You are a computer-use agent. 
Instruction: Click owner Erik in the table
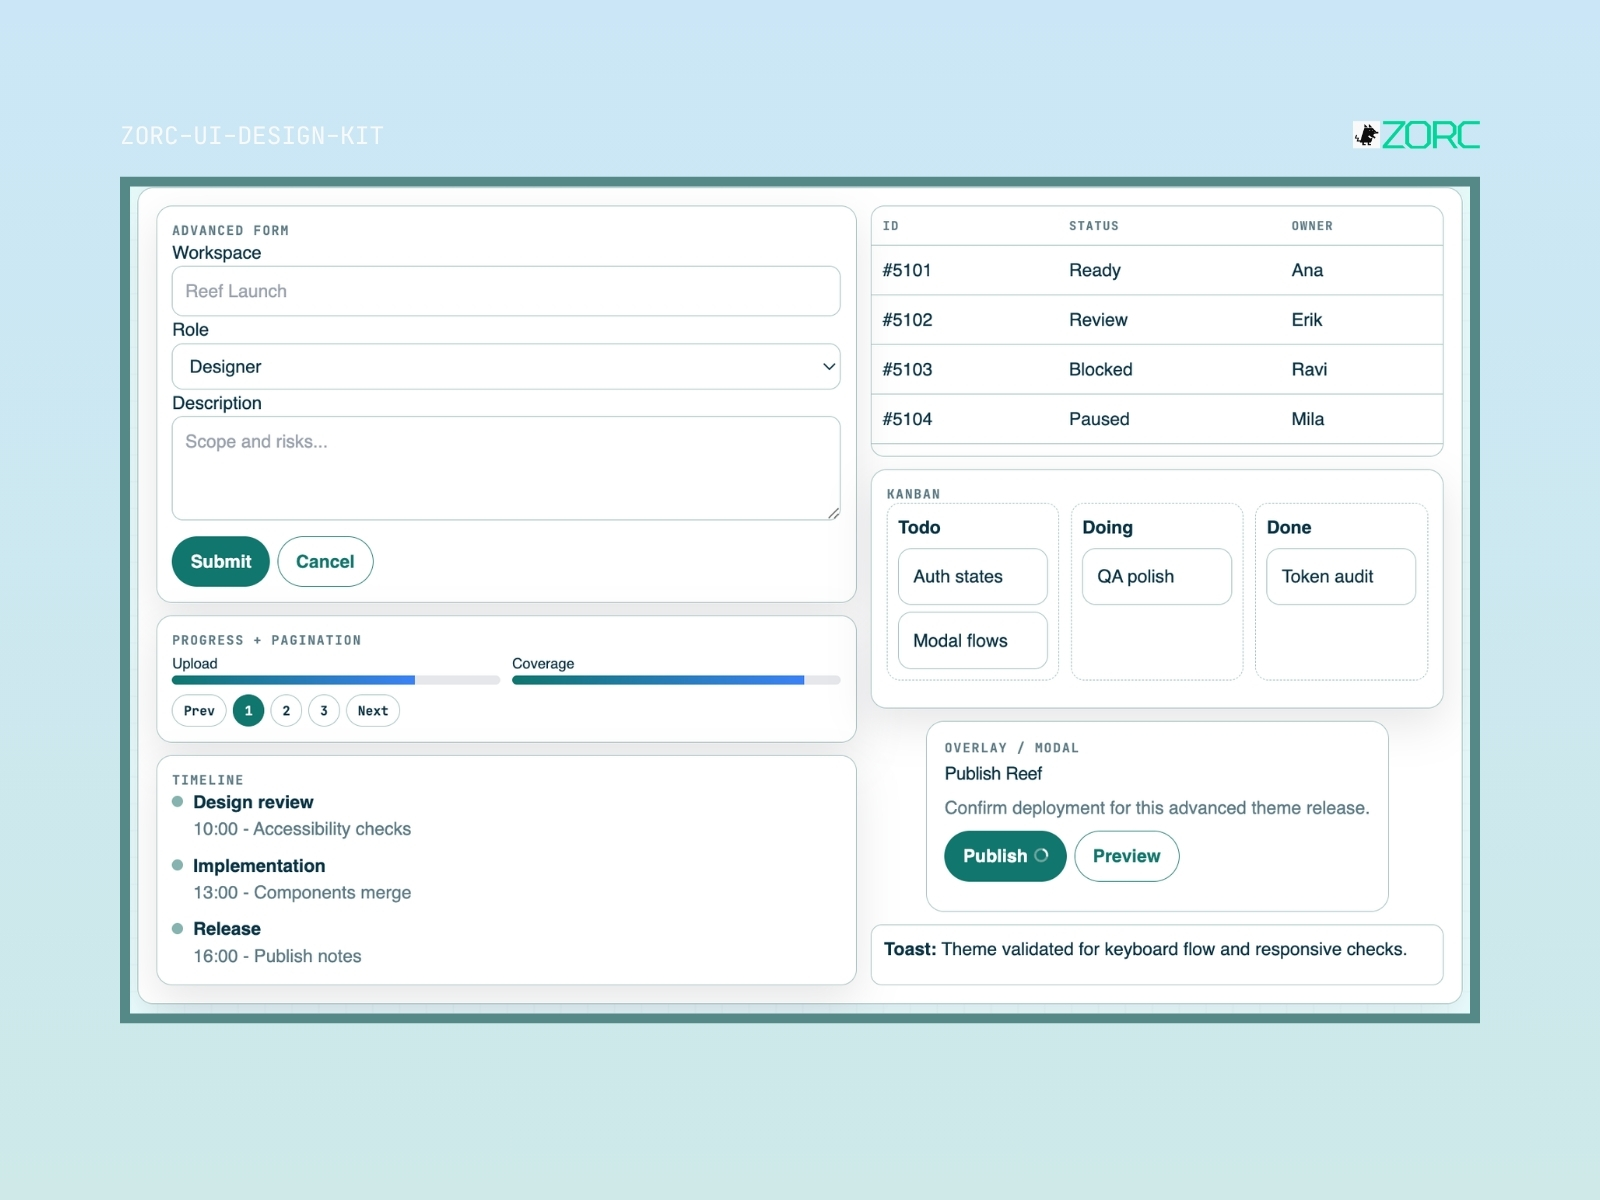point(1307,320)
